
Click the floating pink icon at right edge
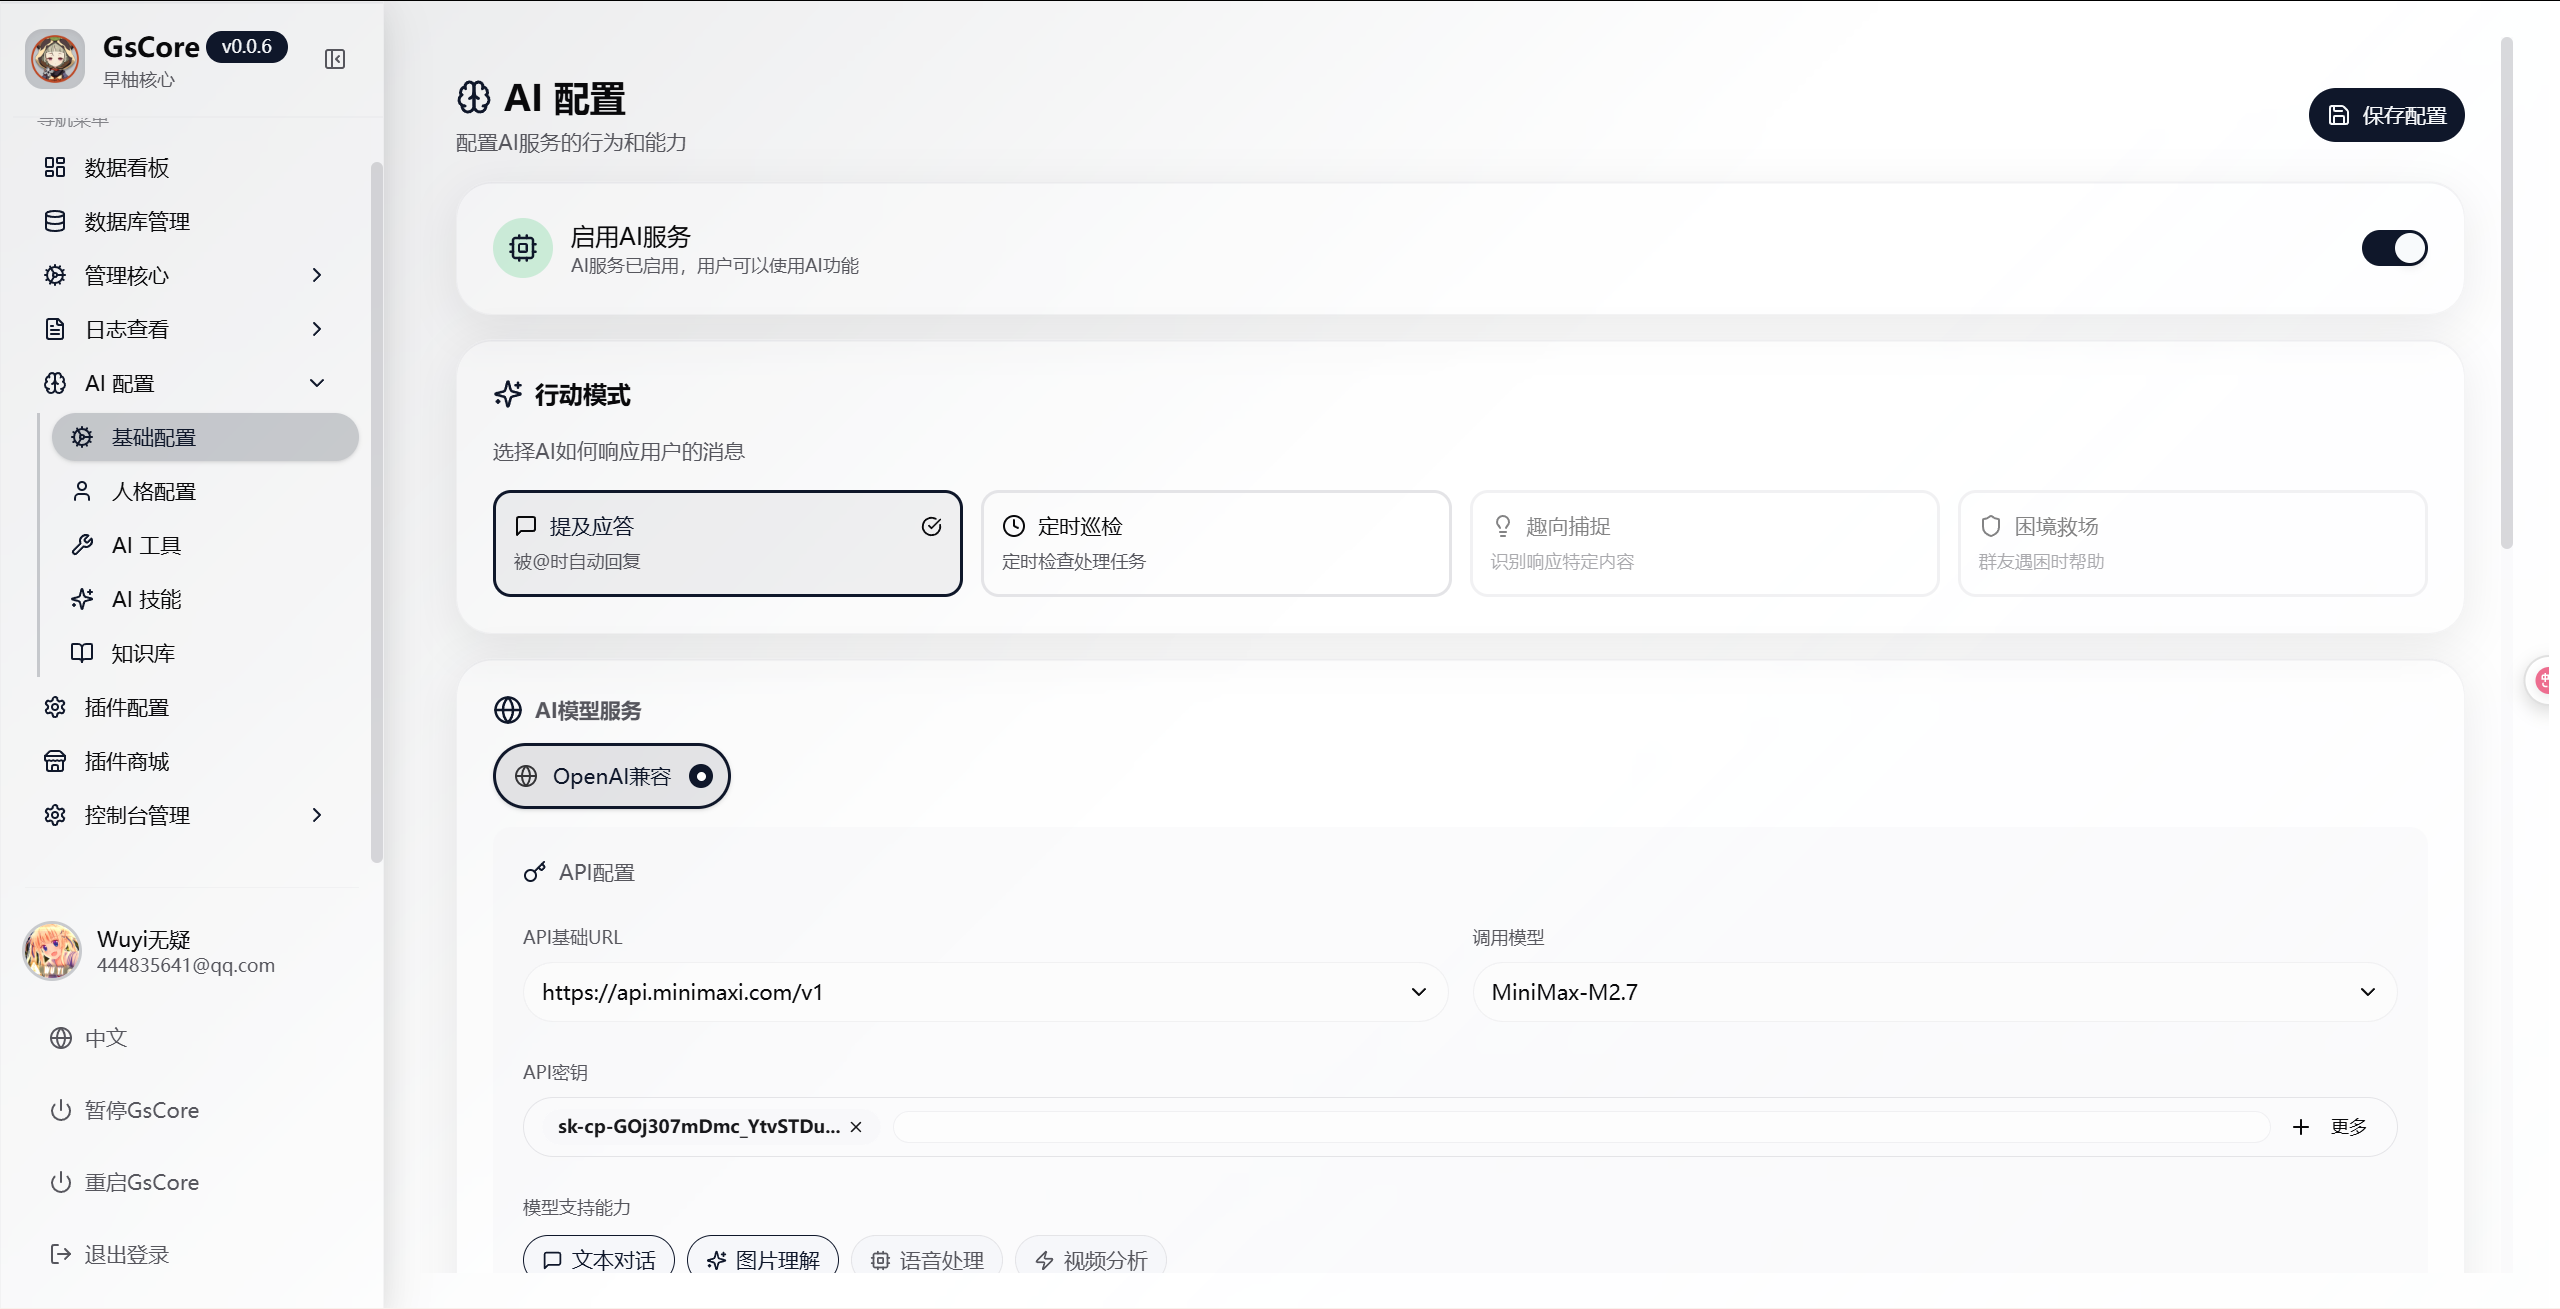pyautogui.click(x=2545, y=681)
